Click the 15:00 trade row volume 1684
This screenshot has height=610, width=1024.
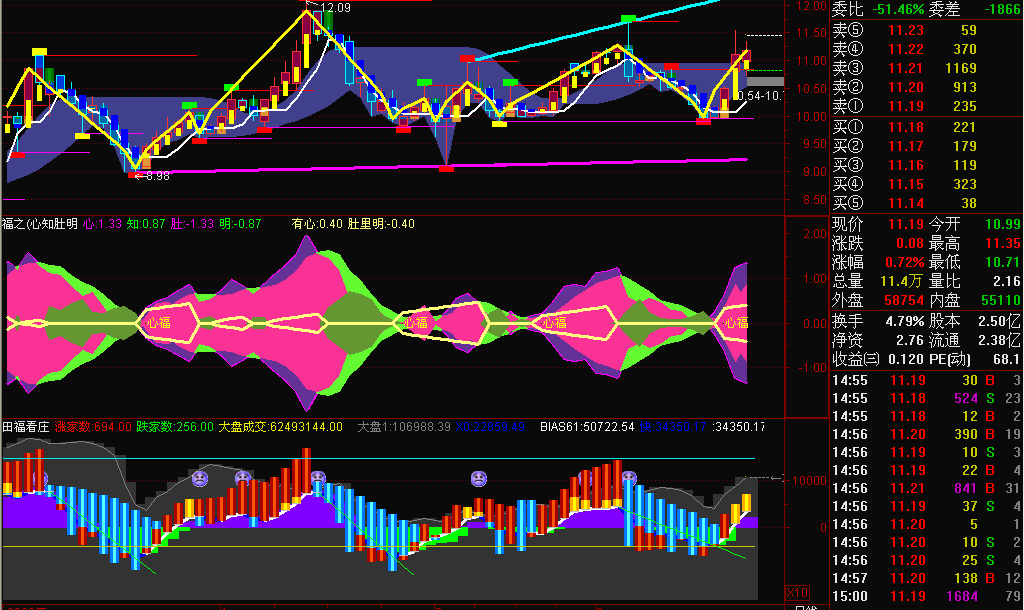[962, 596]
